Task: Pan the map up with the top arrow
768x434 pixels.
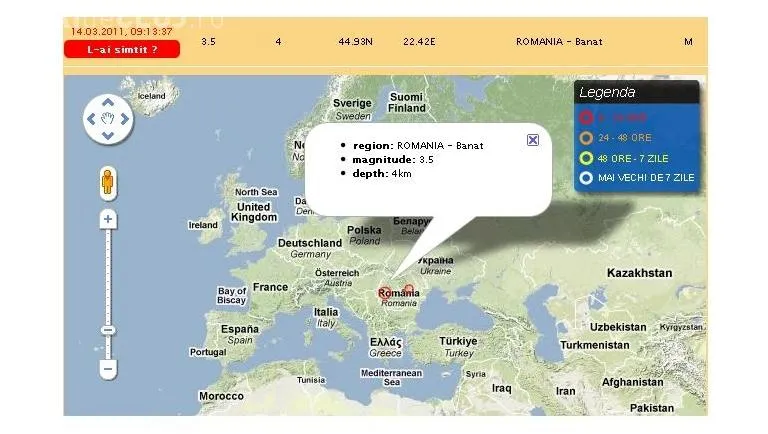Action: [x=108, y=104]
